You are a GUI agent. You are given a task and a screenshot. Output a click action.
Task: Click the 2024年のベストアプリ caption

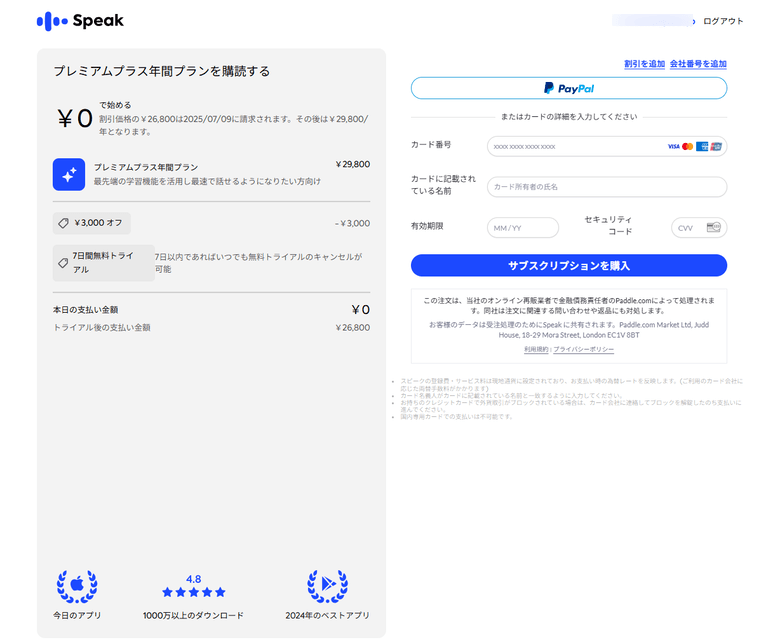click(x=327, y=616)
